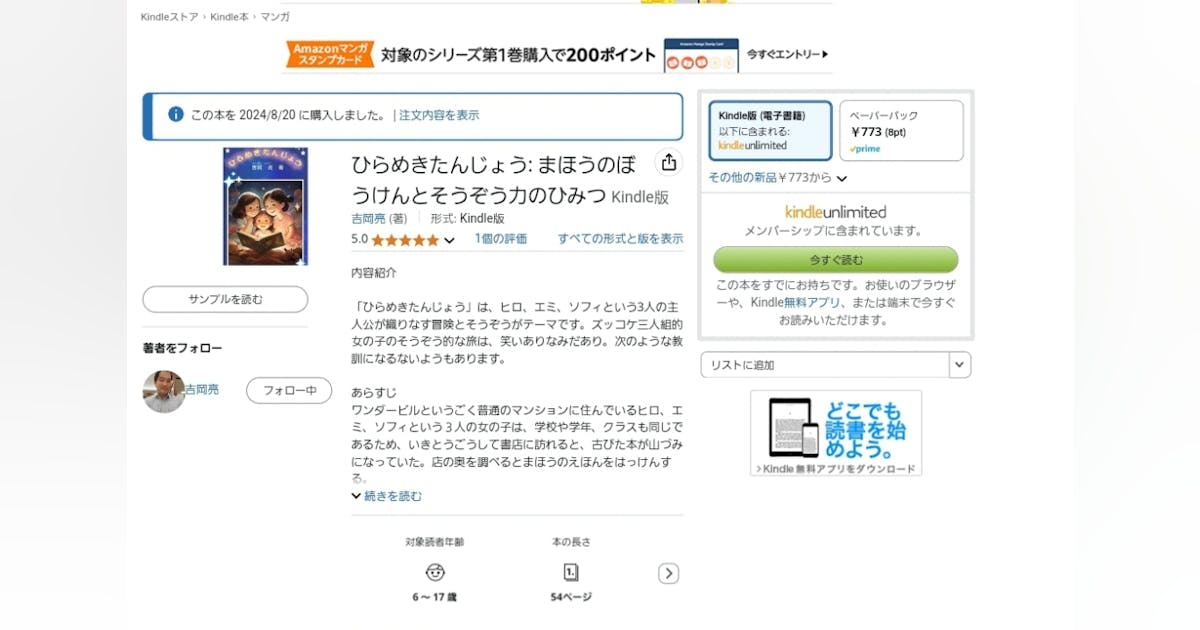This screenshot has width=1200, height=630.
Task: Open the リストに追加 dropdown arrow
Action: (960, 365)
